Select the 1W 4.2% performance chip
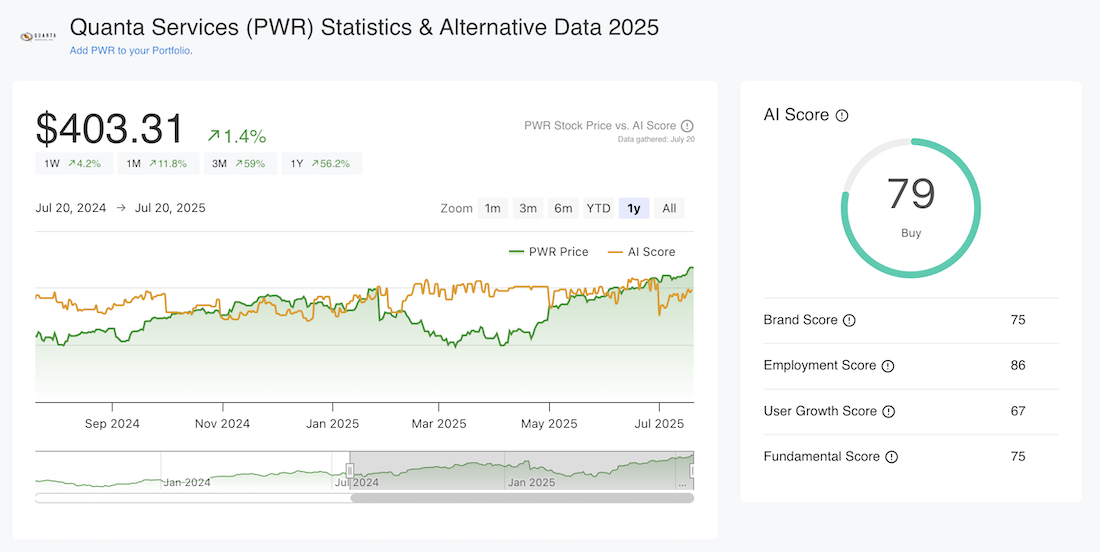 (x=73, y=163)
